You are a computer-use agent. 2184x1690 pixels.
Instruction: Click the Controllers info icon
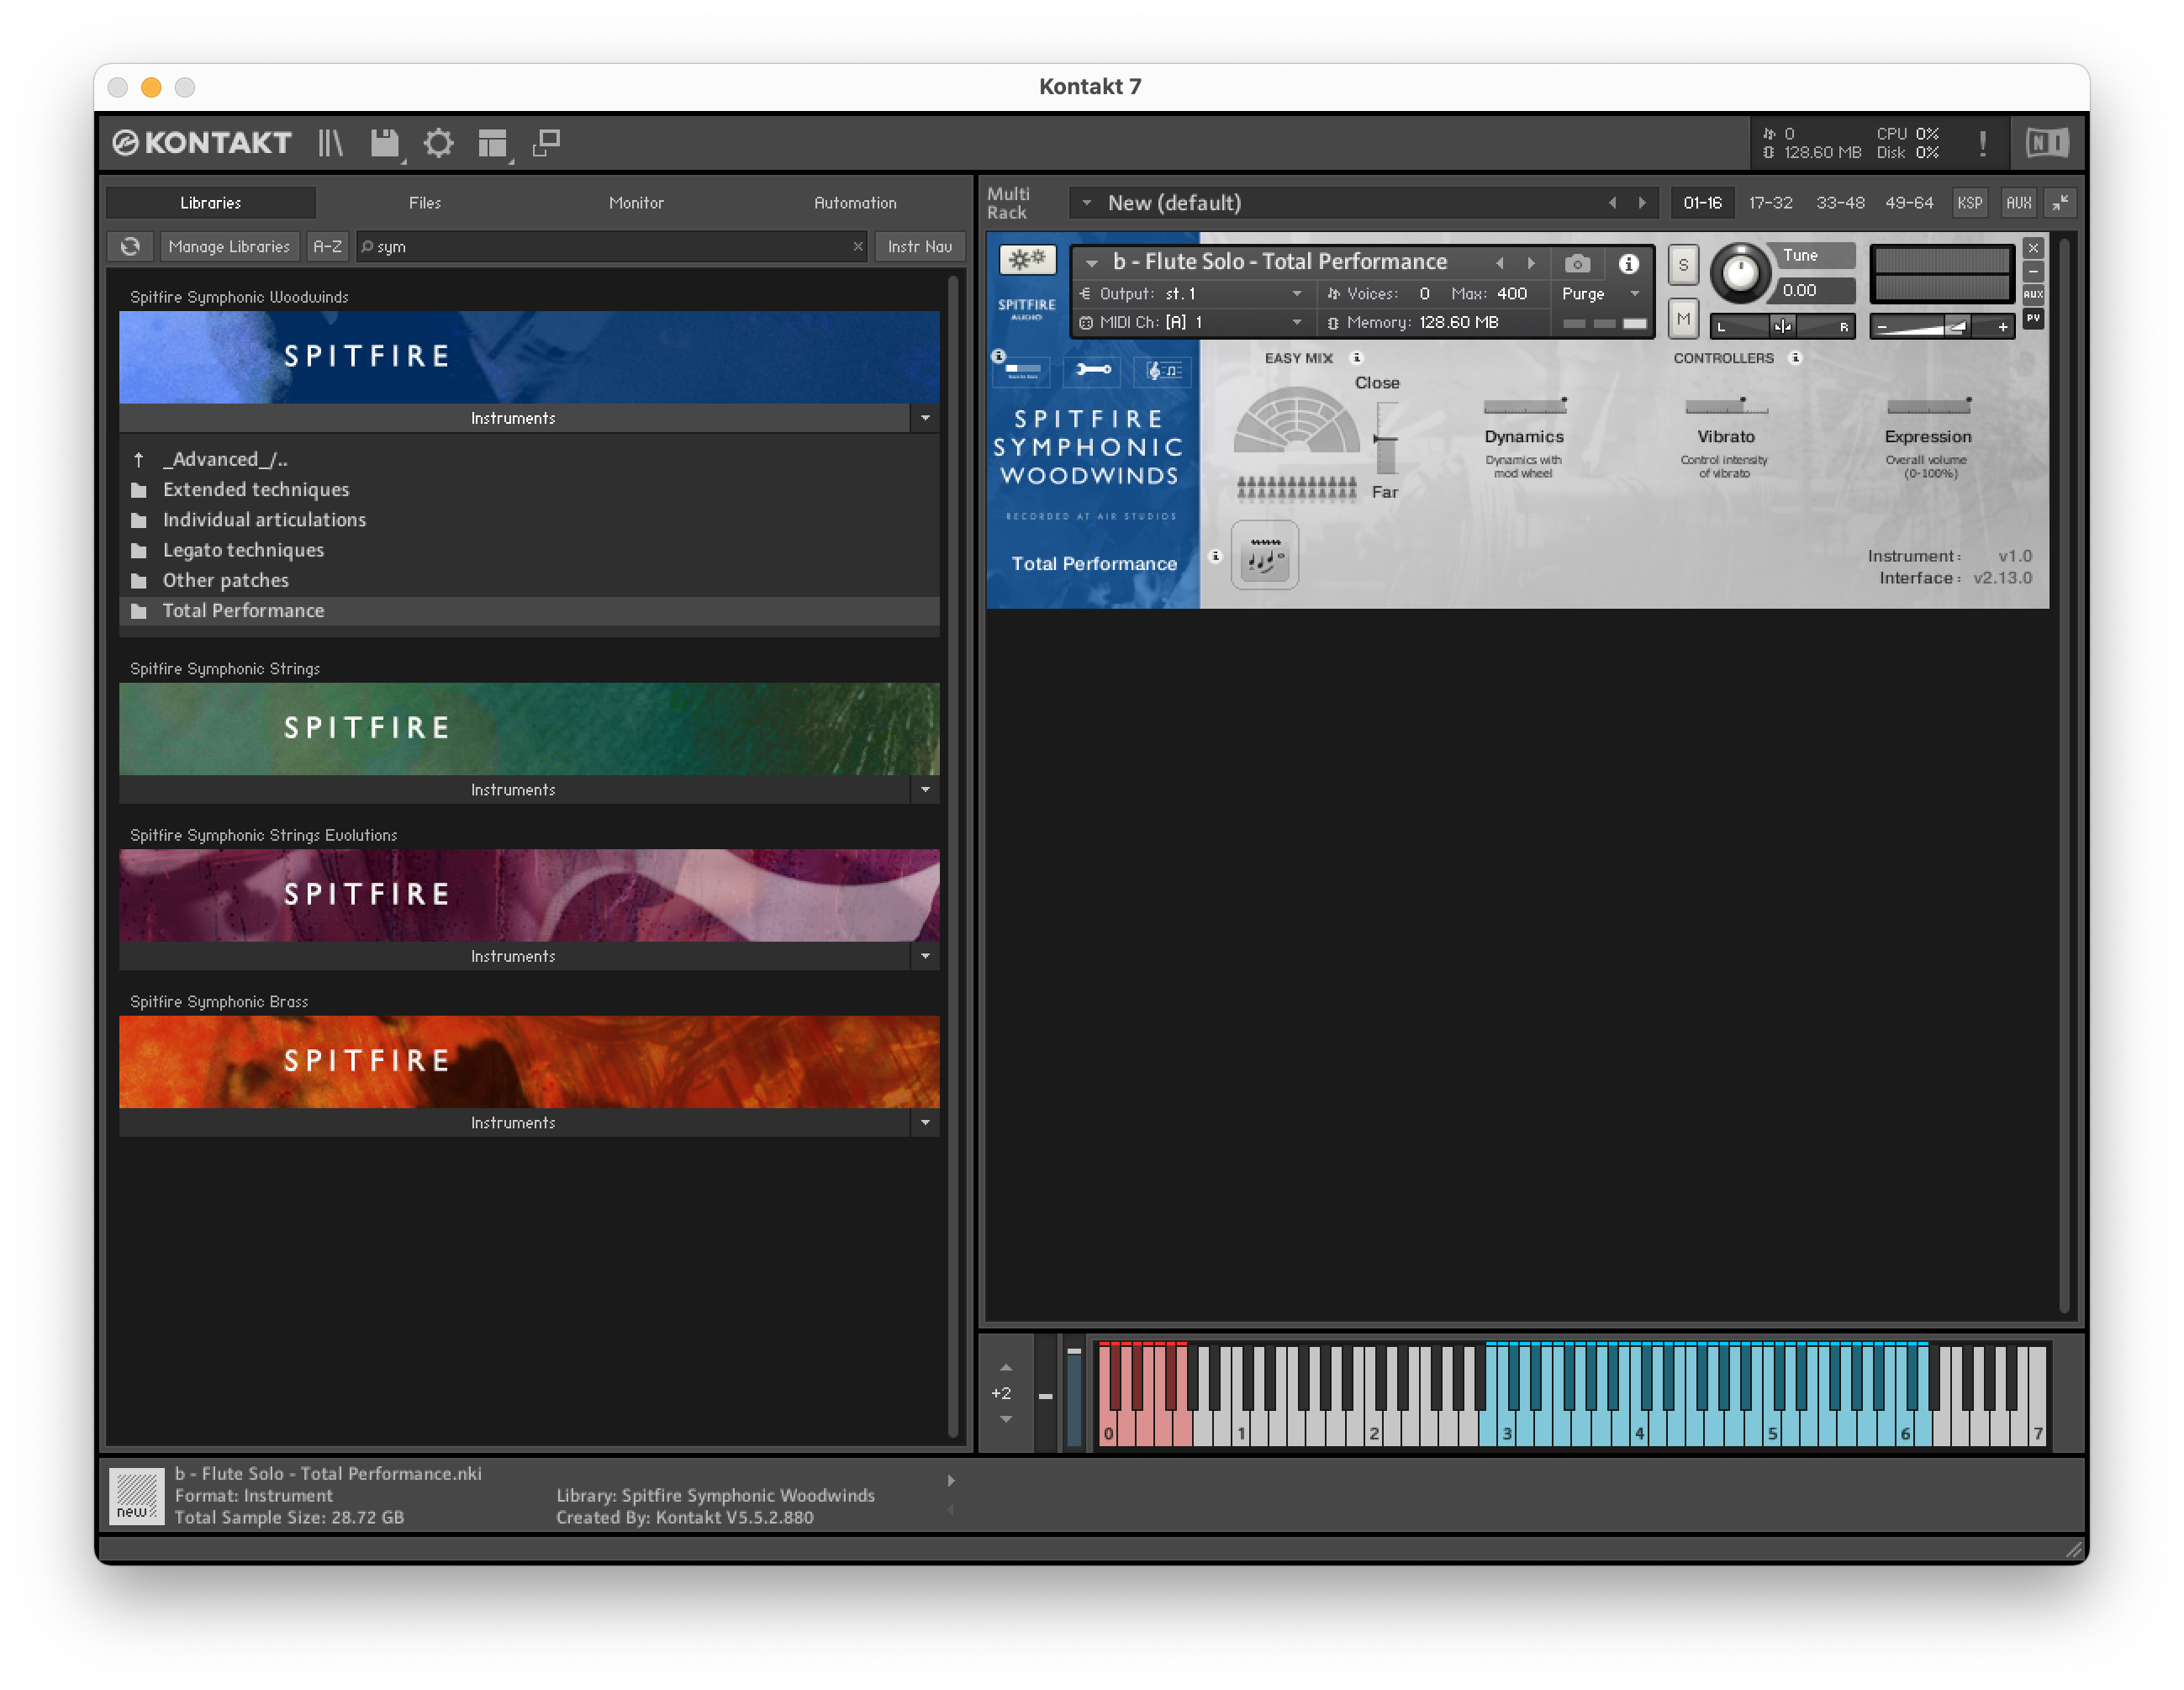[1795, 358]
